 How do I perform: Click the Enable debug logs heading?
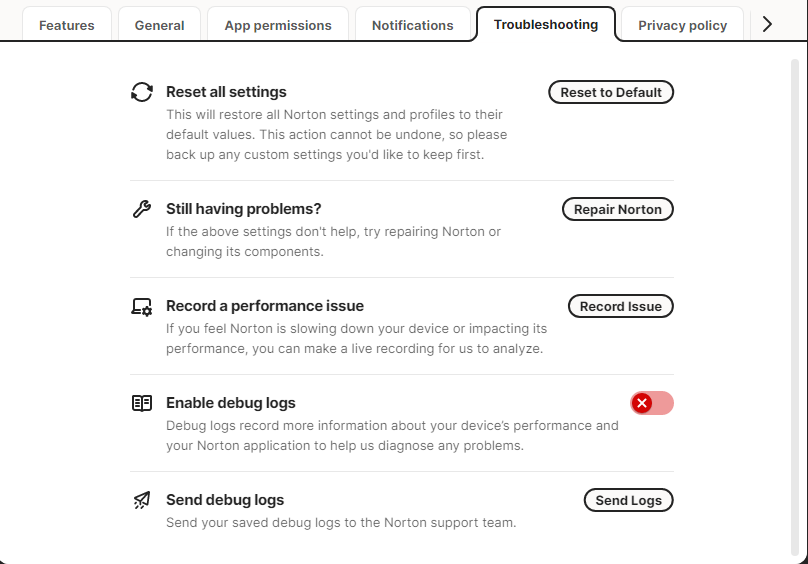[x=231, y=403]
